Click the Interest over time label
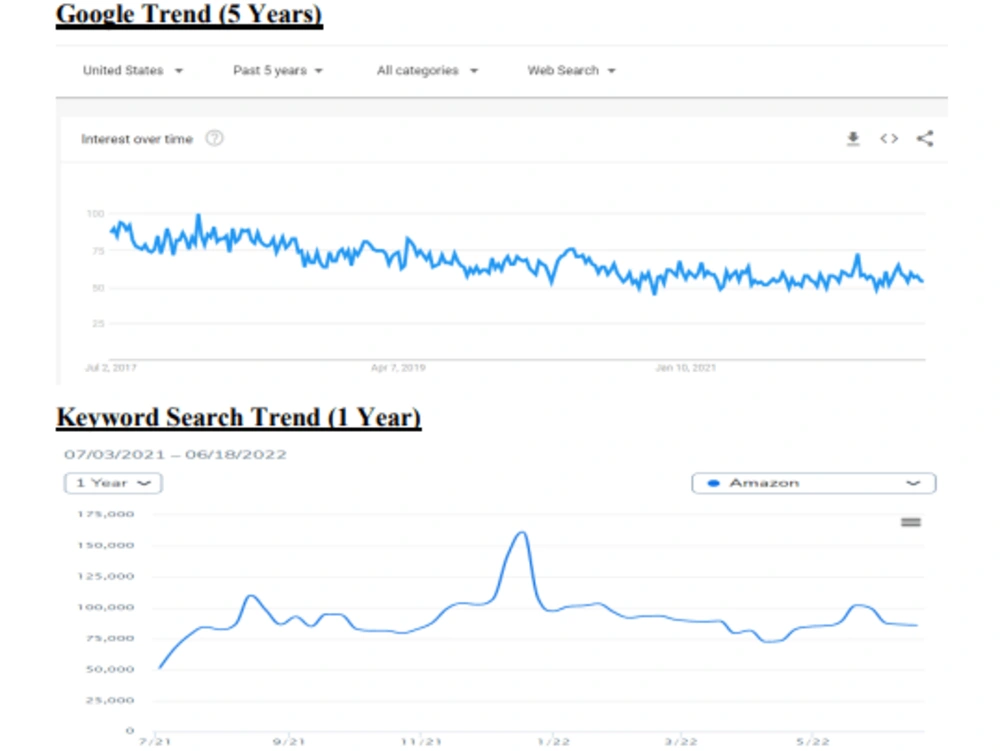 (x=136, y=139)
